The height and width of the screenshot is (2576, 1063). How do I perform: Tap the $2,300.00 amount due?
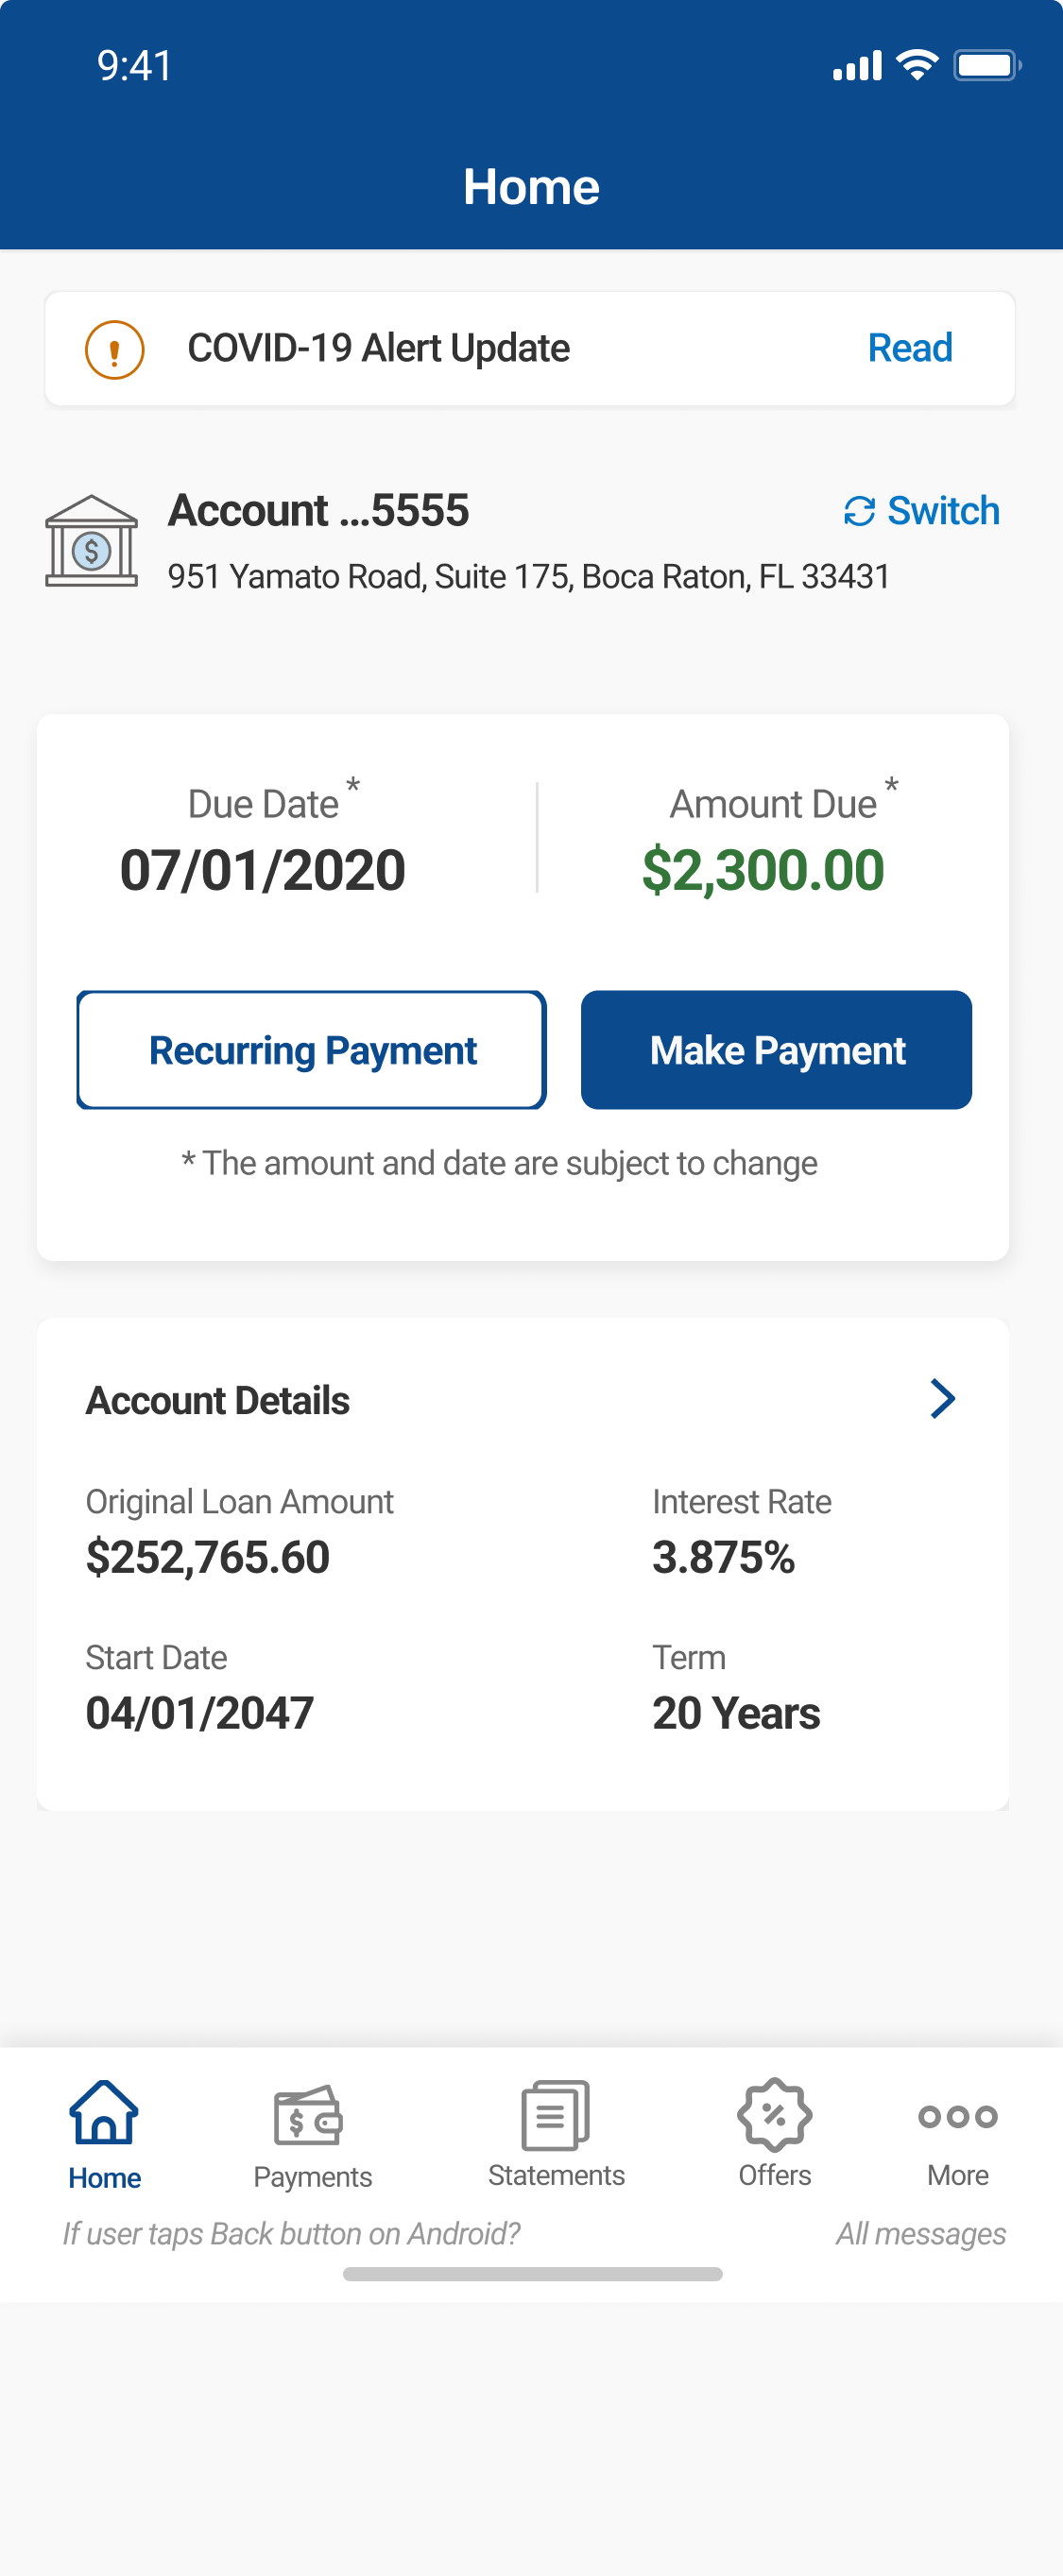tap(763, 870)
